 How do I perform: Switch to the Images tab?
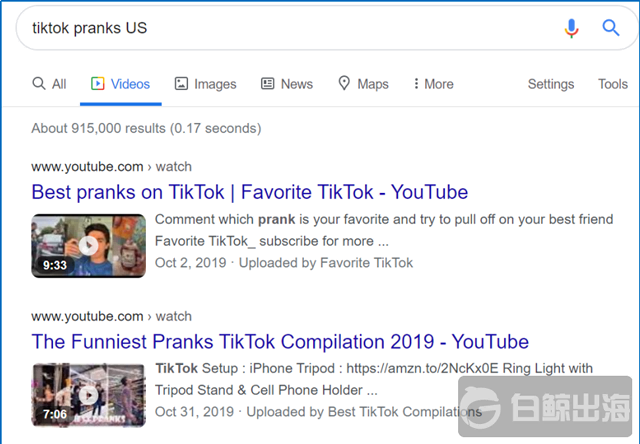tap(215, 84)
